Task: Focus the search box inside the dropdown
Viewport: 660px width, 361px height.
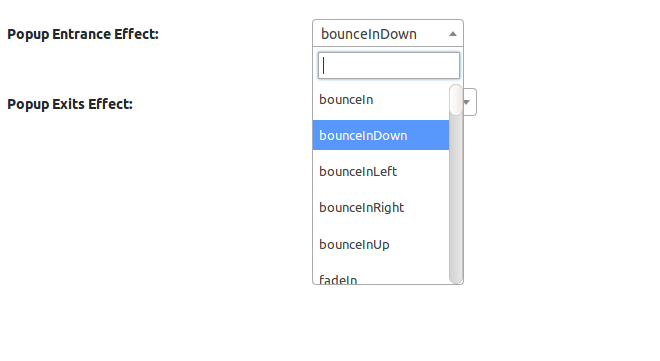Action: coord(389,66)
